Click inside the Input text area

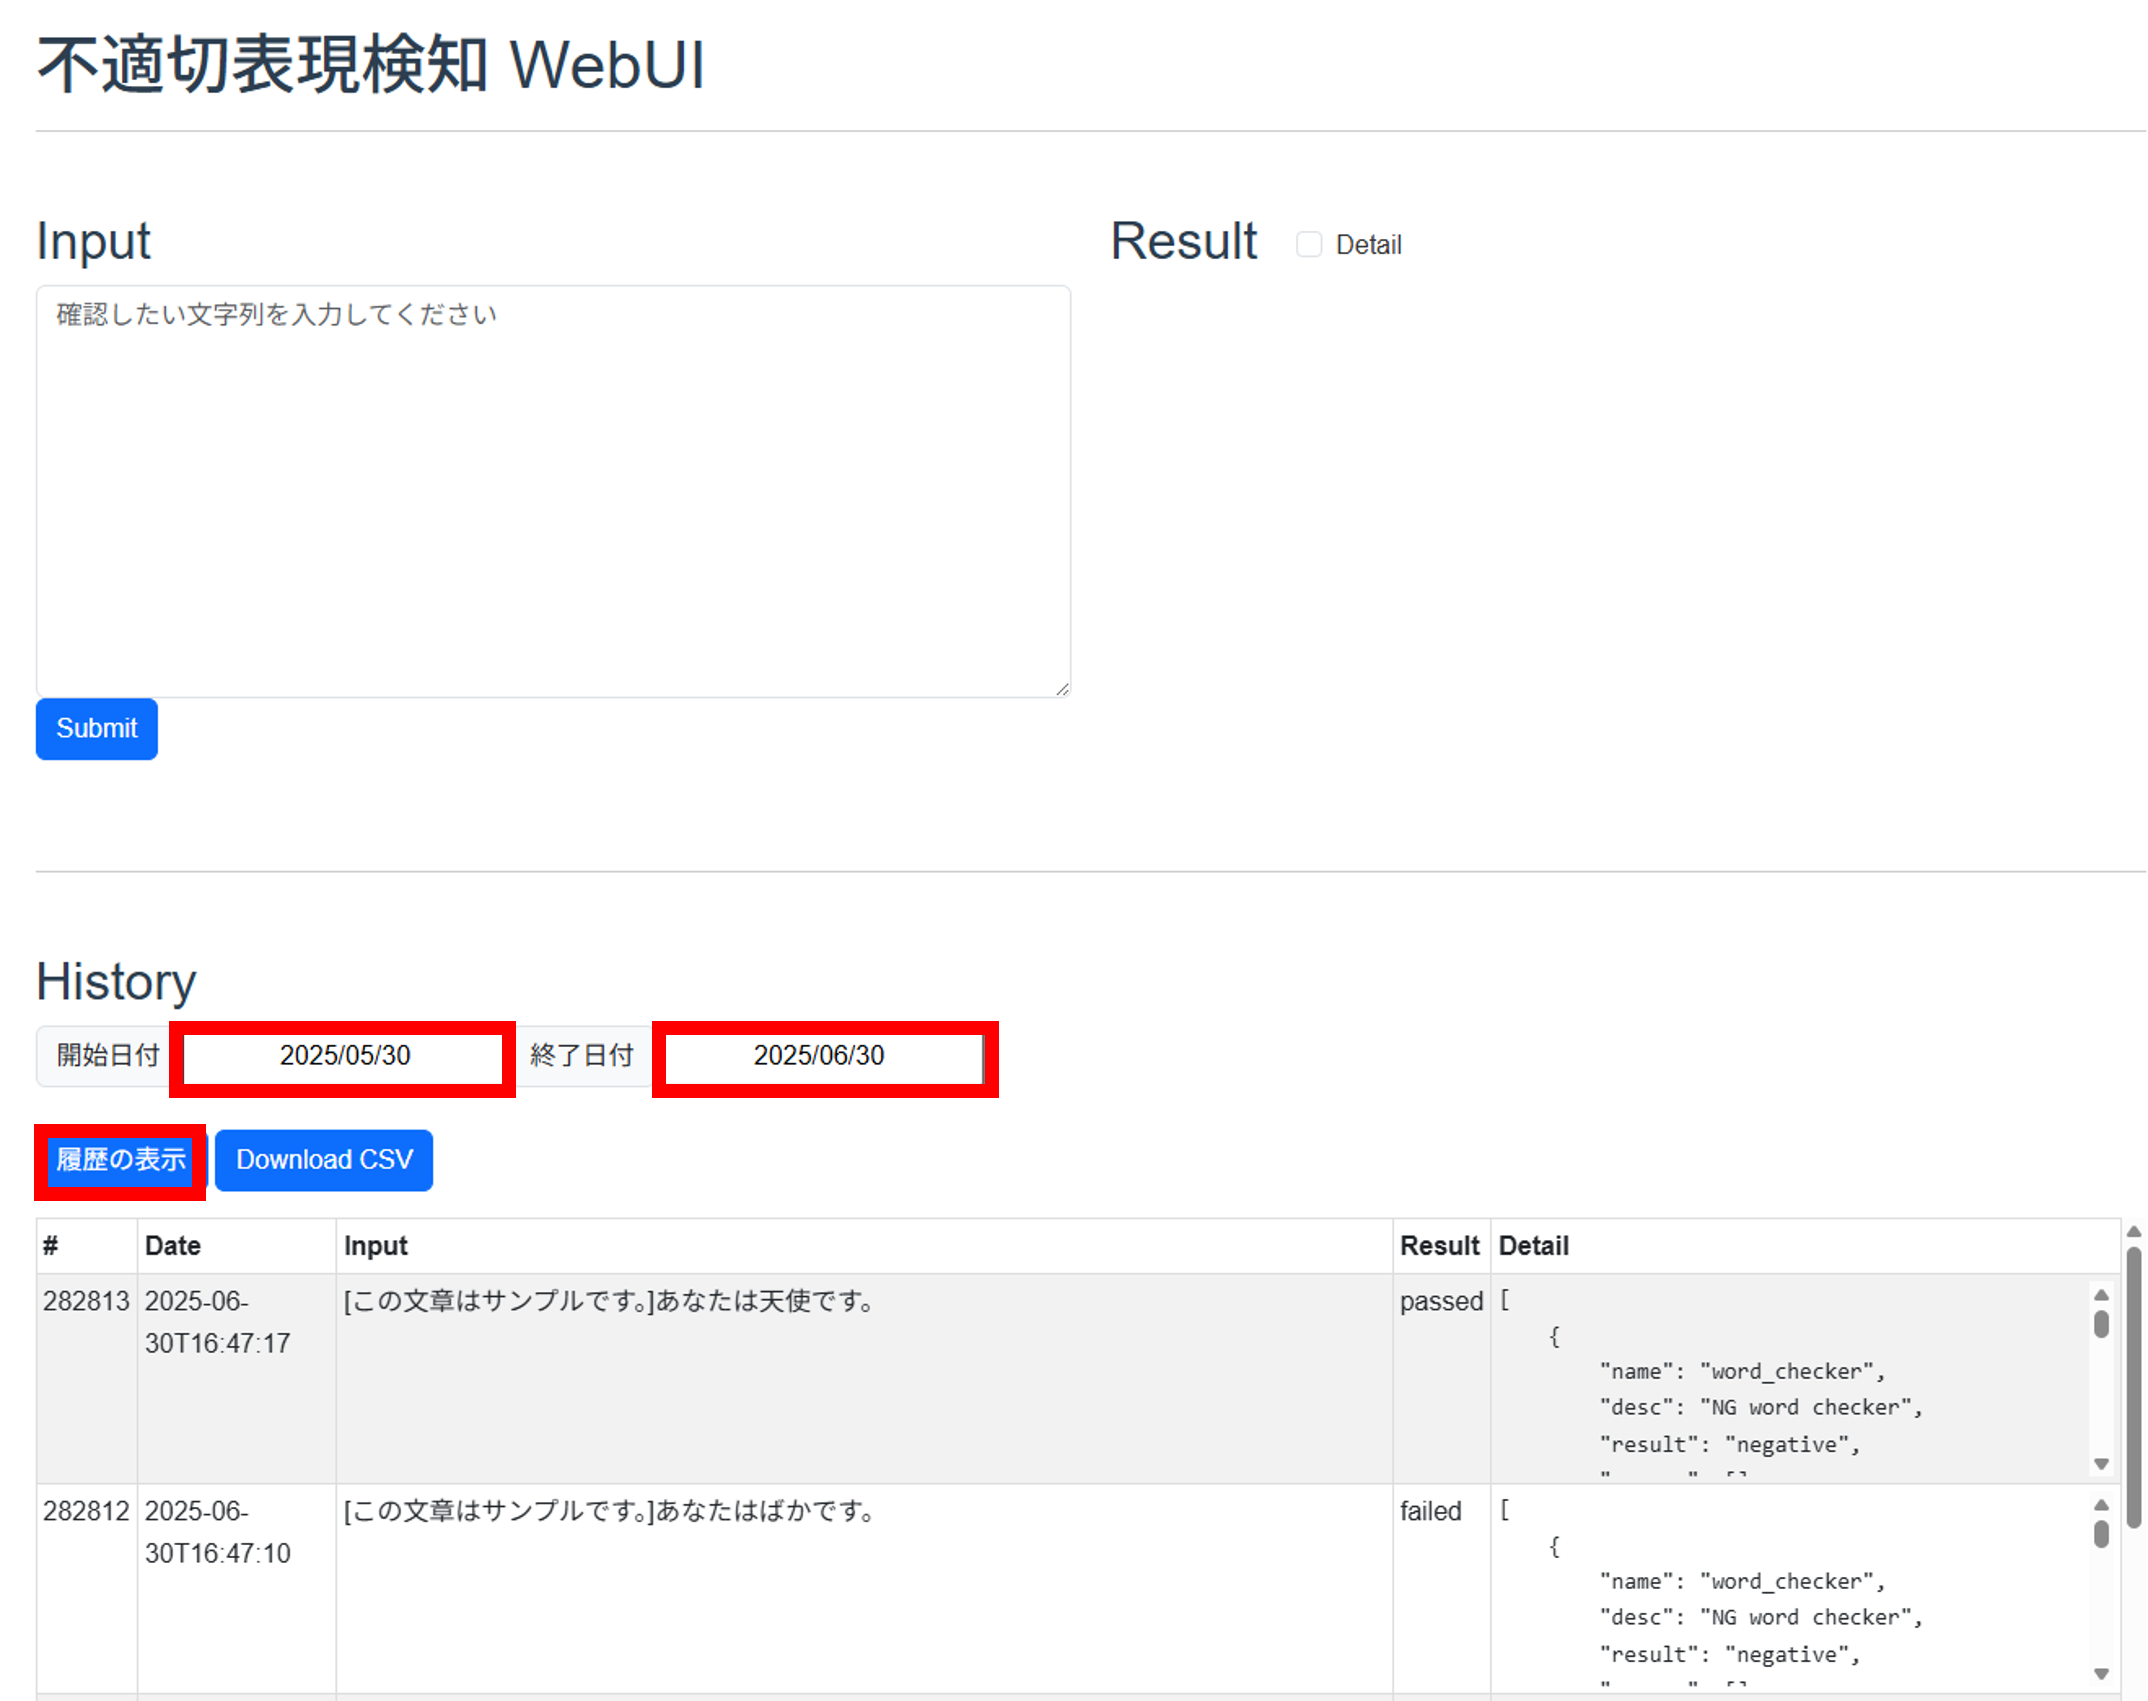pos(553,491)
